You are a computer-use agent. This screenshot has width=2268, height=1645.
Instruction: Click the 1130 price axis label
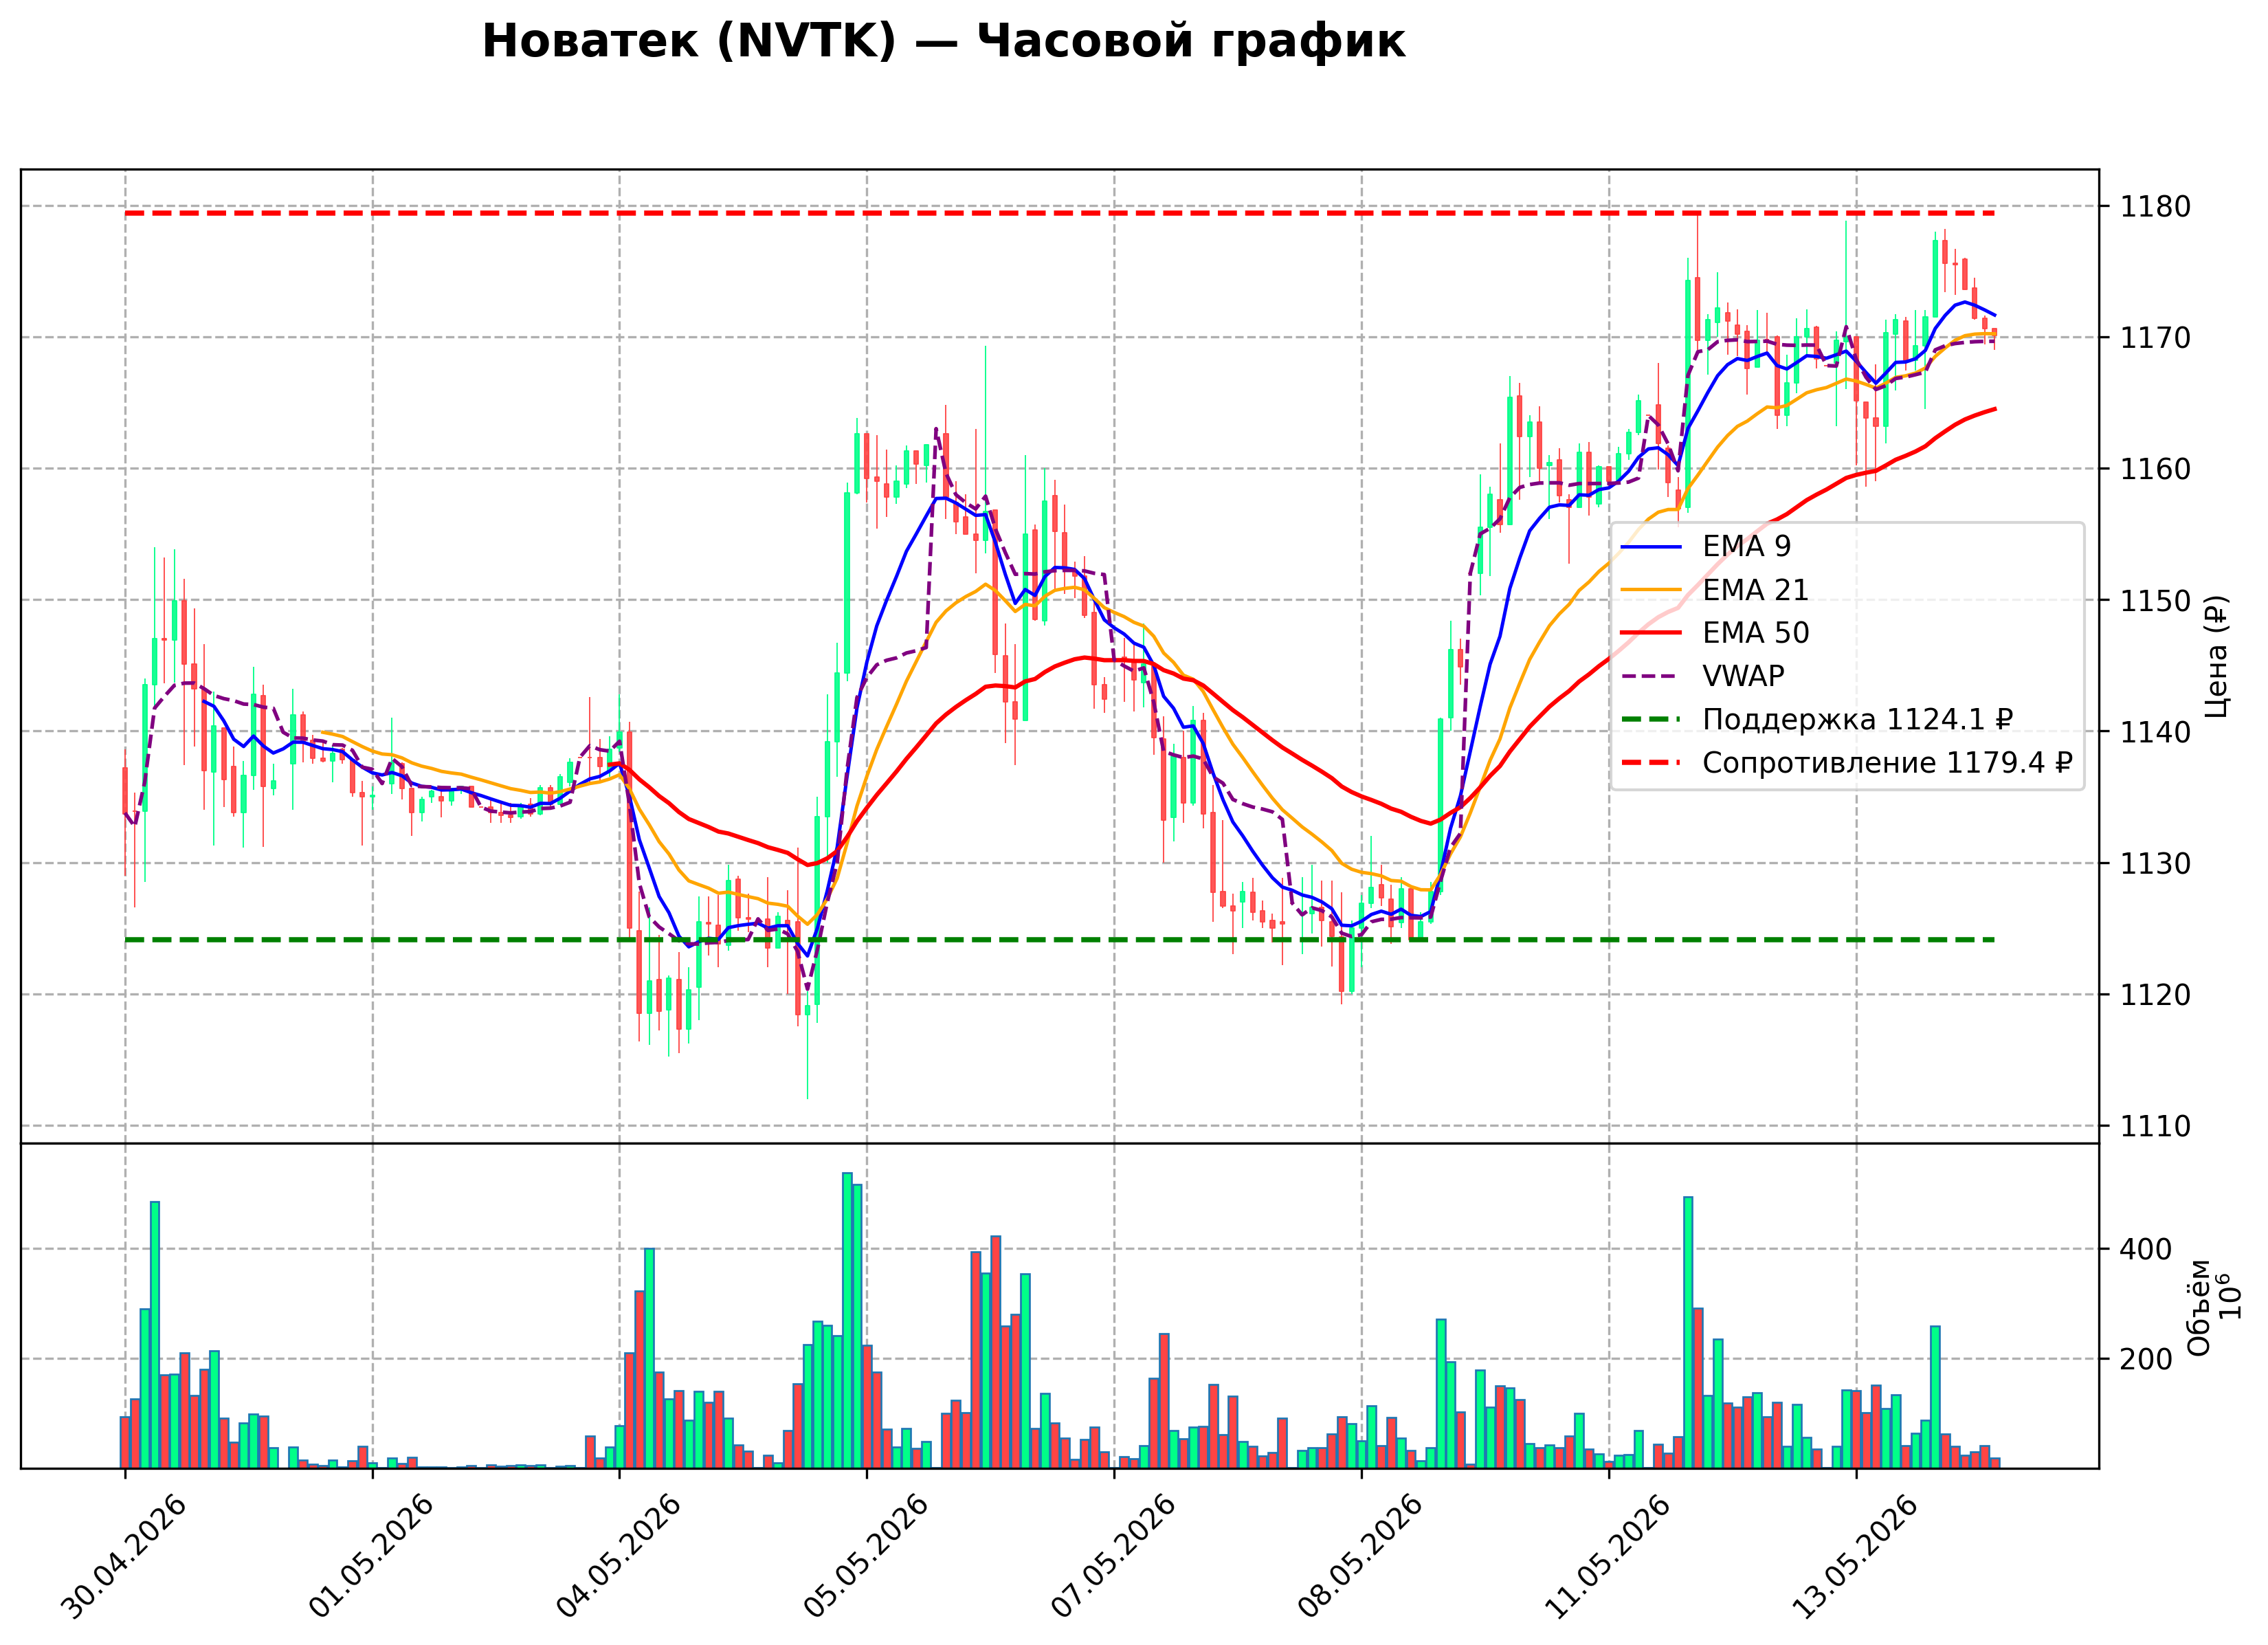2155,863
